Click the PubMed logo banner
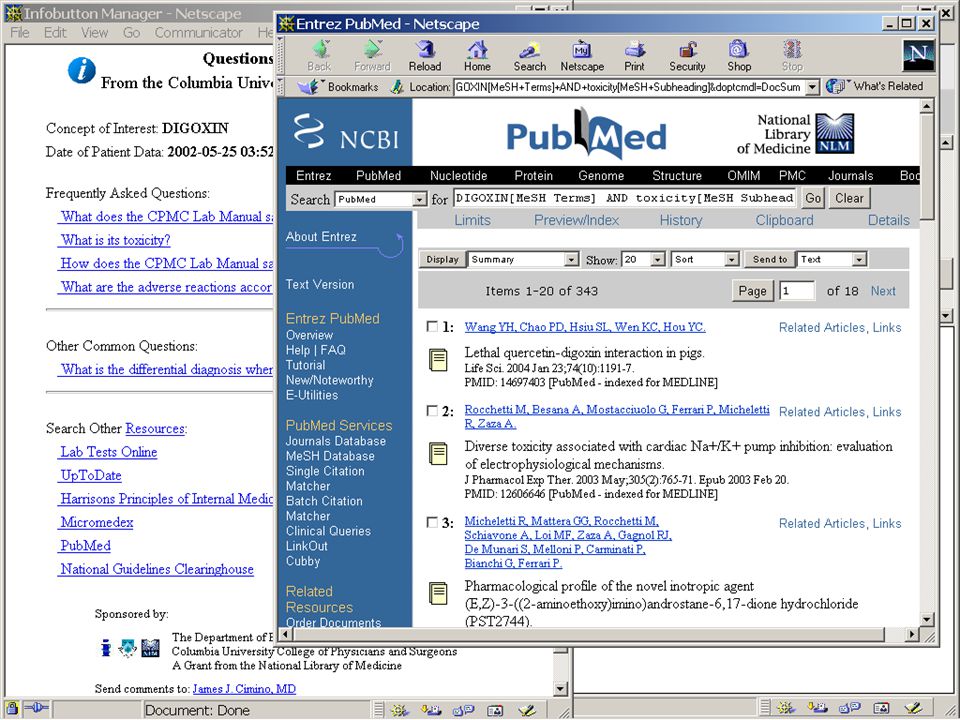Image resolution: width=960 pixels, height=720 pixels. 586,133
